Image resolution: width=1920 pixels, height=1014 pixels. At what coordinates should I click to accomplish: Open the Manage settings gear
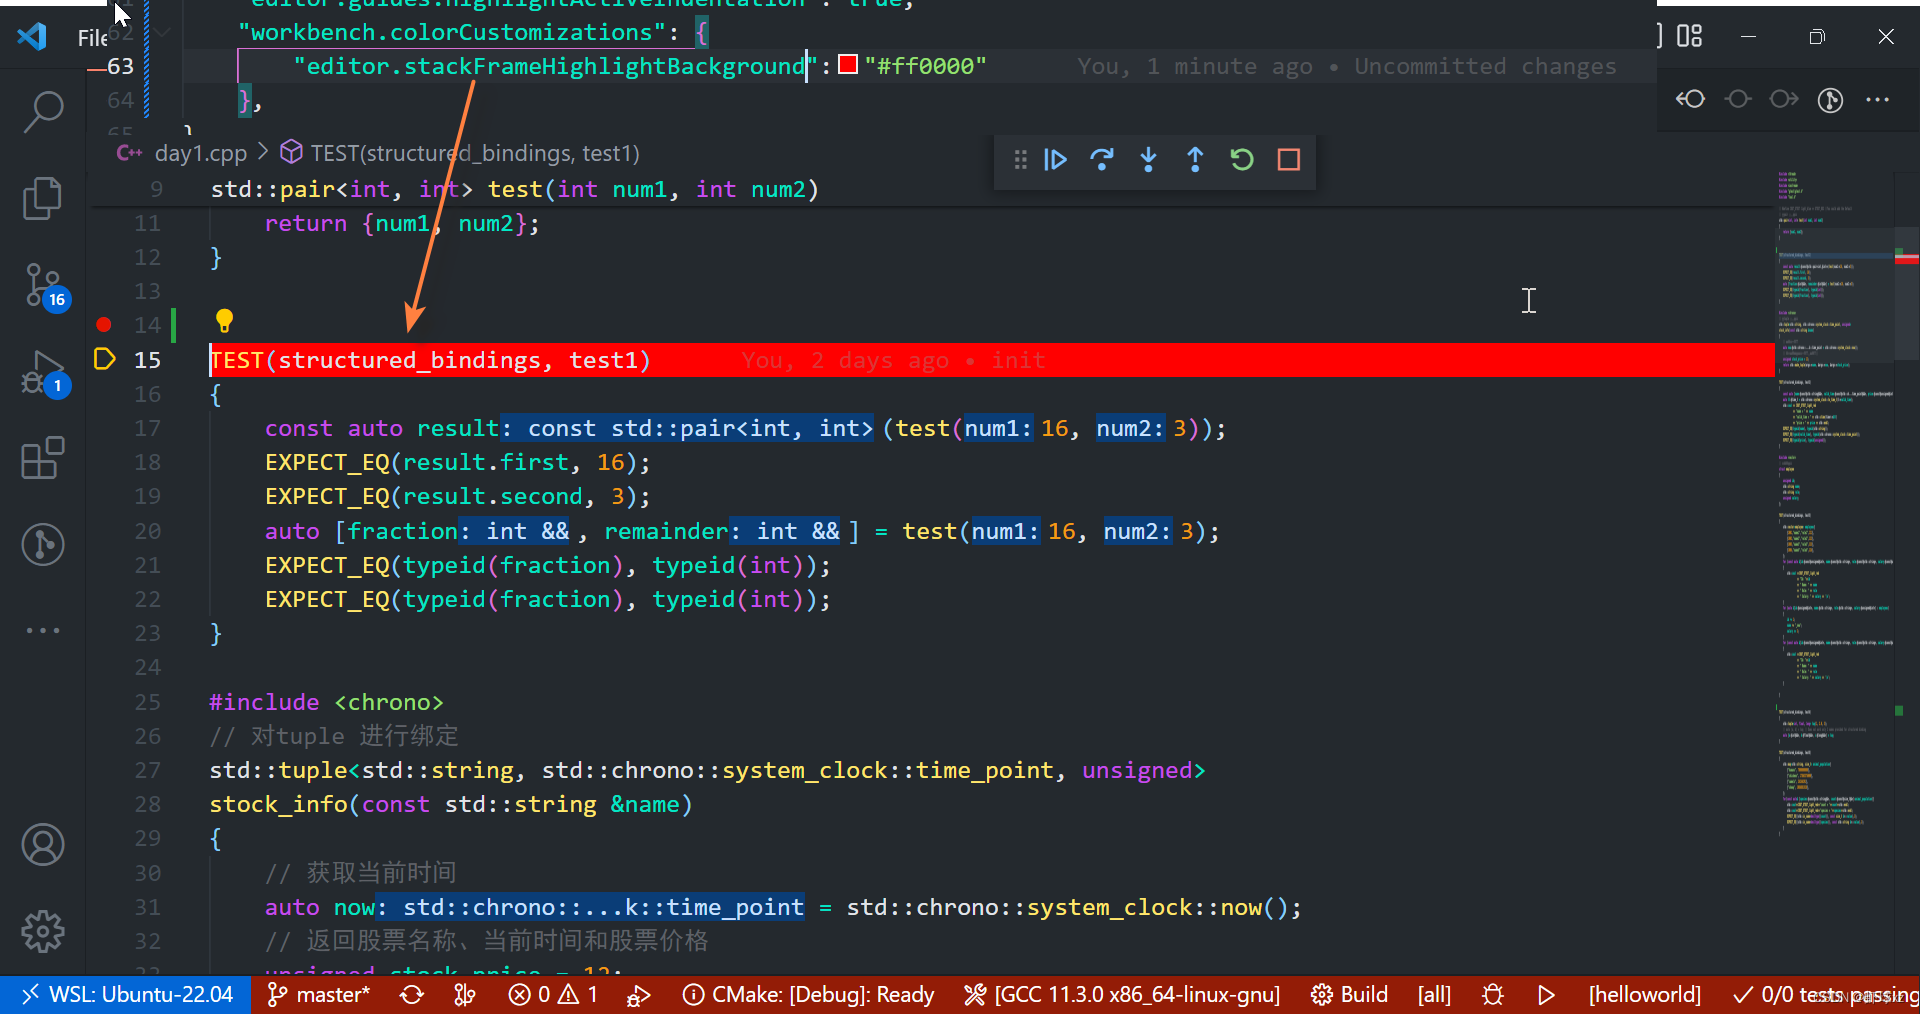(43, 931)
